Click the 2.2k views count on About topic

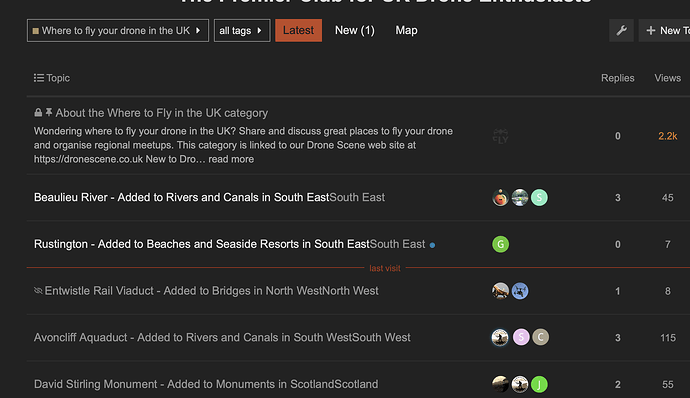(x=668, y=136)
